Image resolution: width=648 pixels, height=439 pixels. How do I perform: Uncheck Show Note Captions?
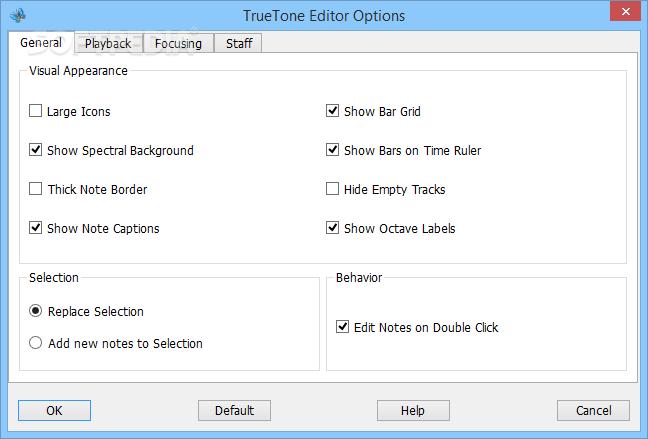click(37, 228)
